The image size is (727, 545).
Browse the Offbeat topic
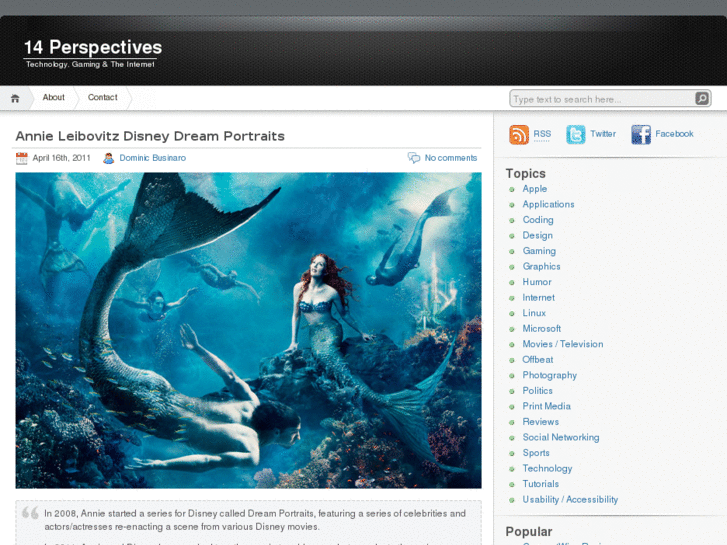[x=537, y=359]
